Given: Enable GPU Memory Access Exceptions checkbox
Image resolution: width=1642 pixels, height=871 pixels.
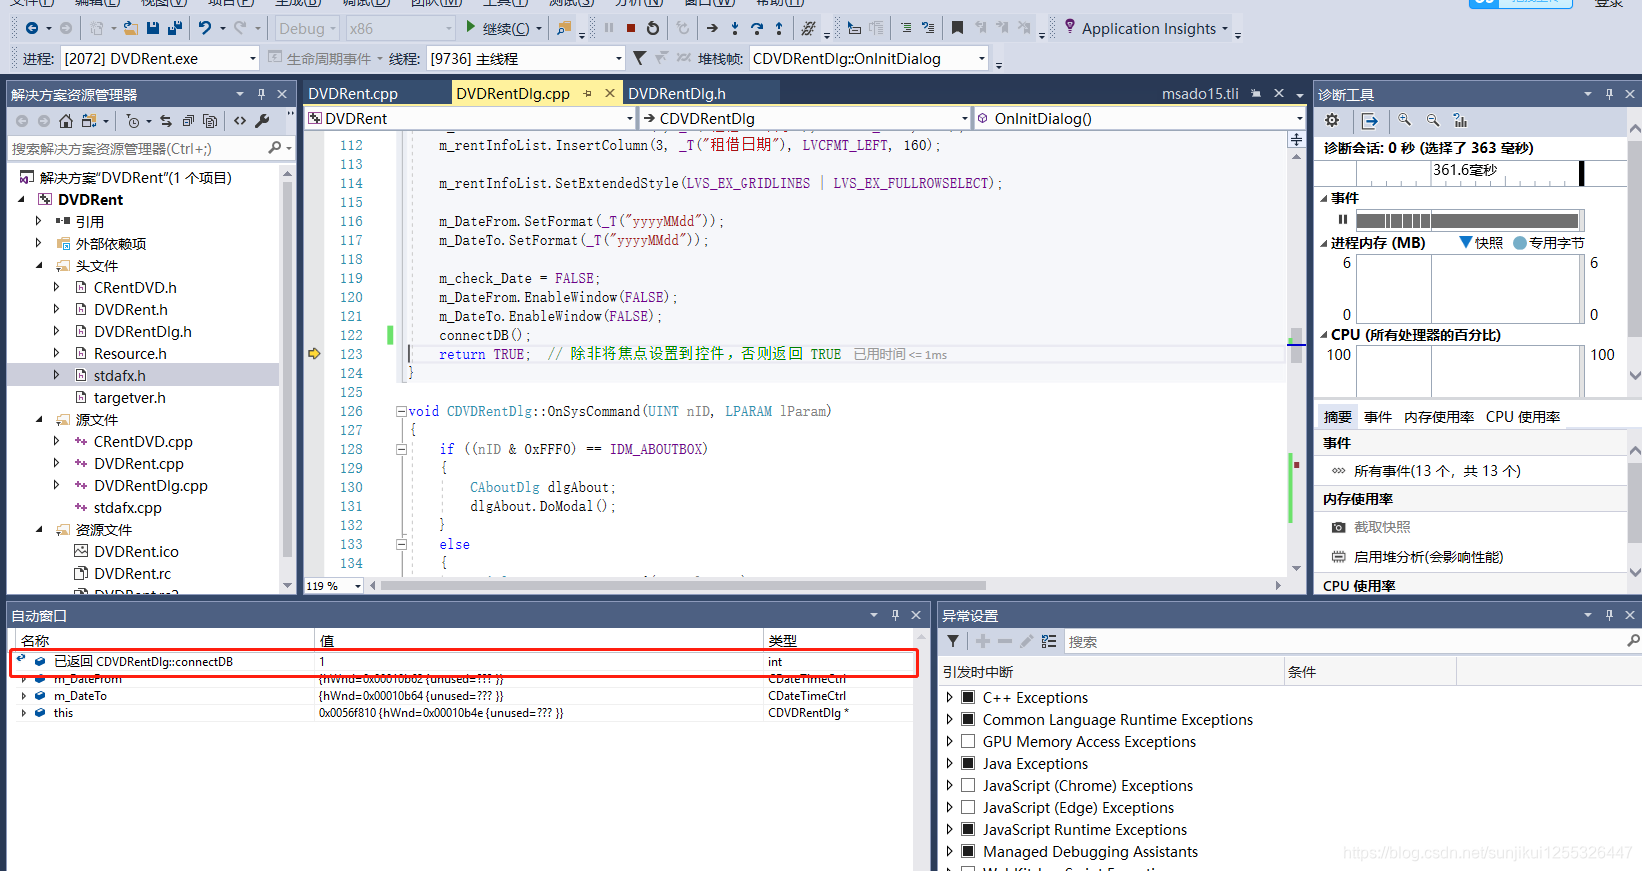Looking at the screenshot, I should click(x=968, y=741).
